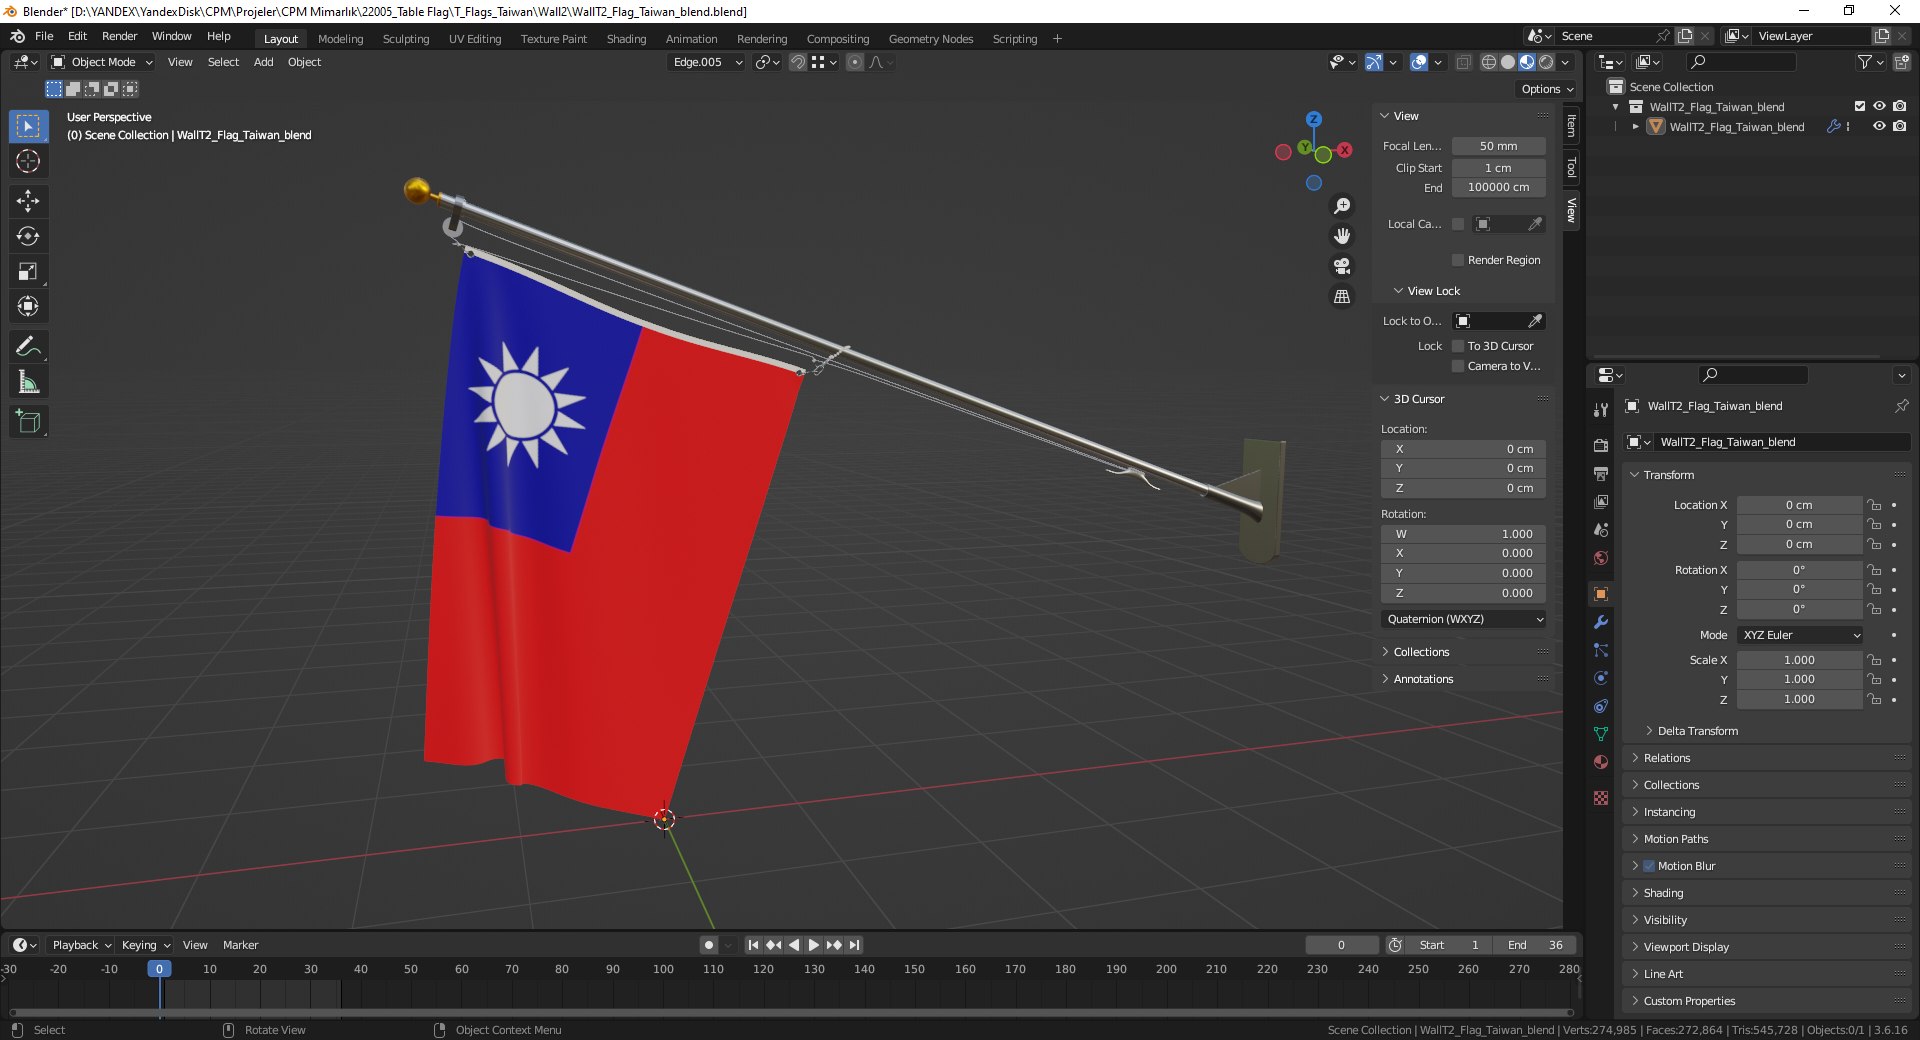The height and width of the screenshot is (1040, 1920).
Task: Switch to the Shading workspace tab
Action: 626,39
